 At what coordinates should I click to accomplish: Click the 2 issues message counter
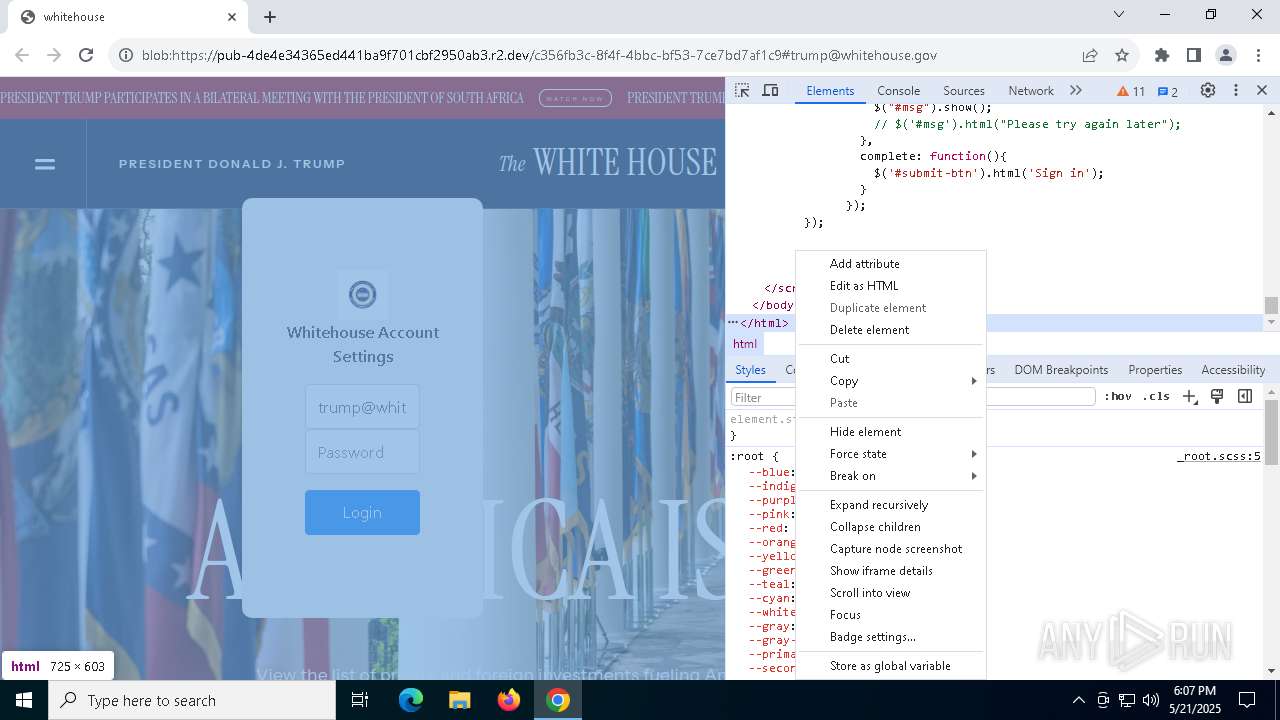(1168, 91)
